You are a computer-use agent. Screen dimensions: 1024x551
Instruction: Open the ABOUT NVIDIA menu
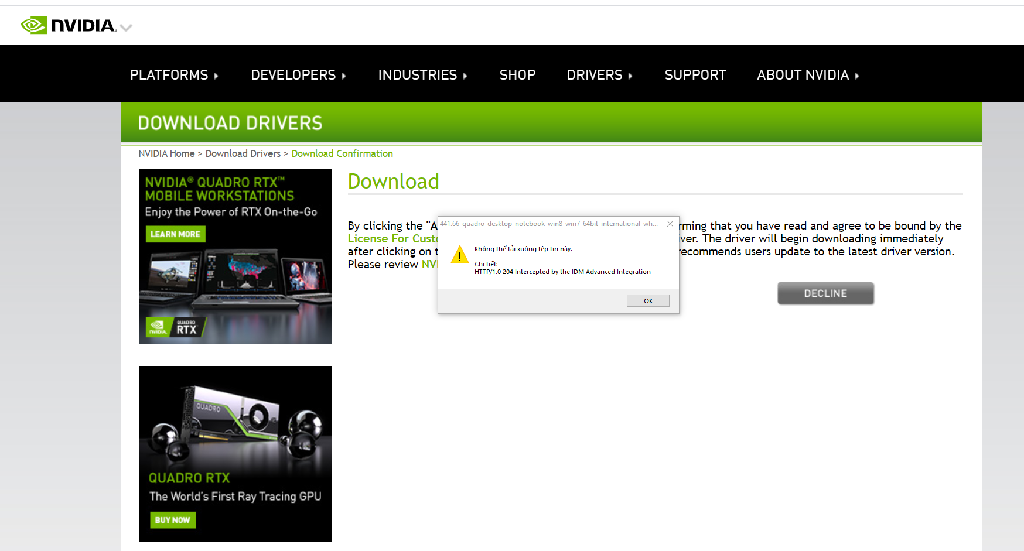(808, 75)
